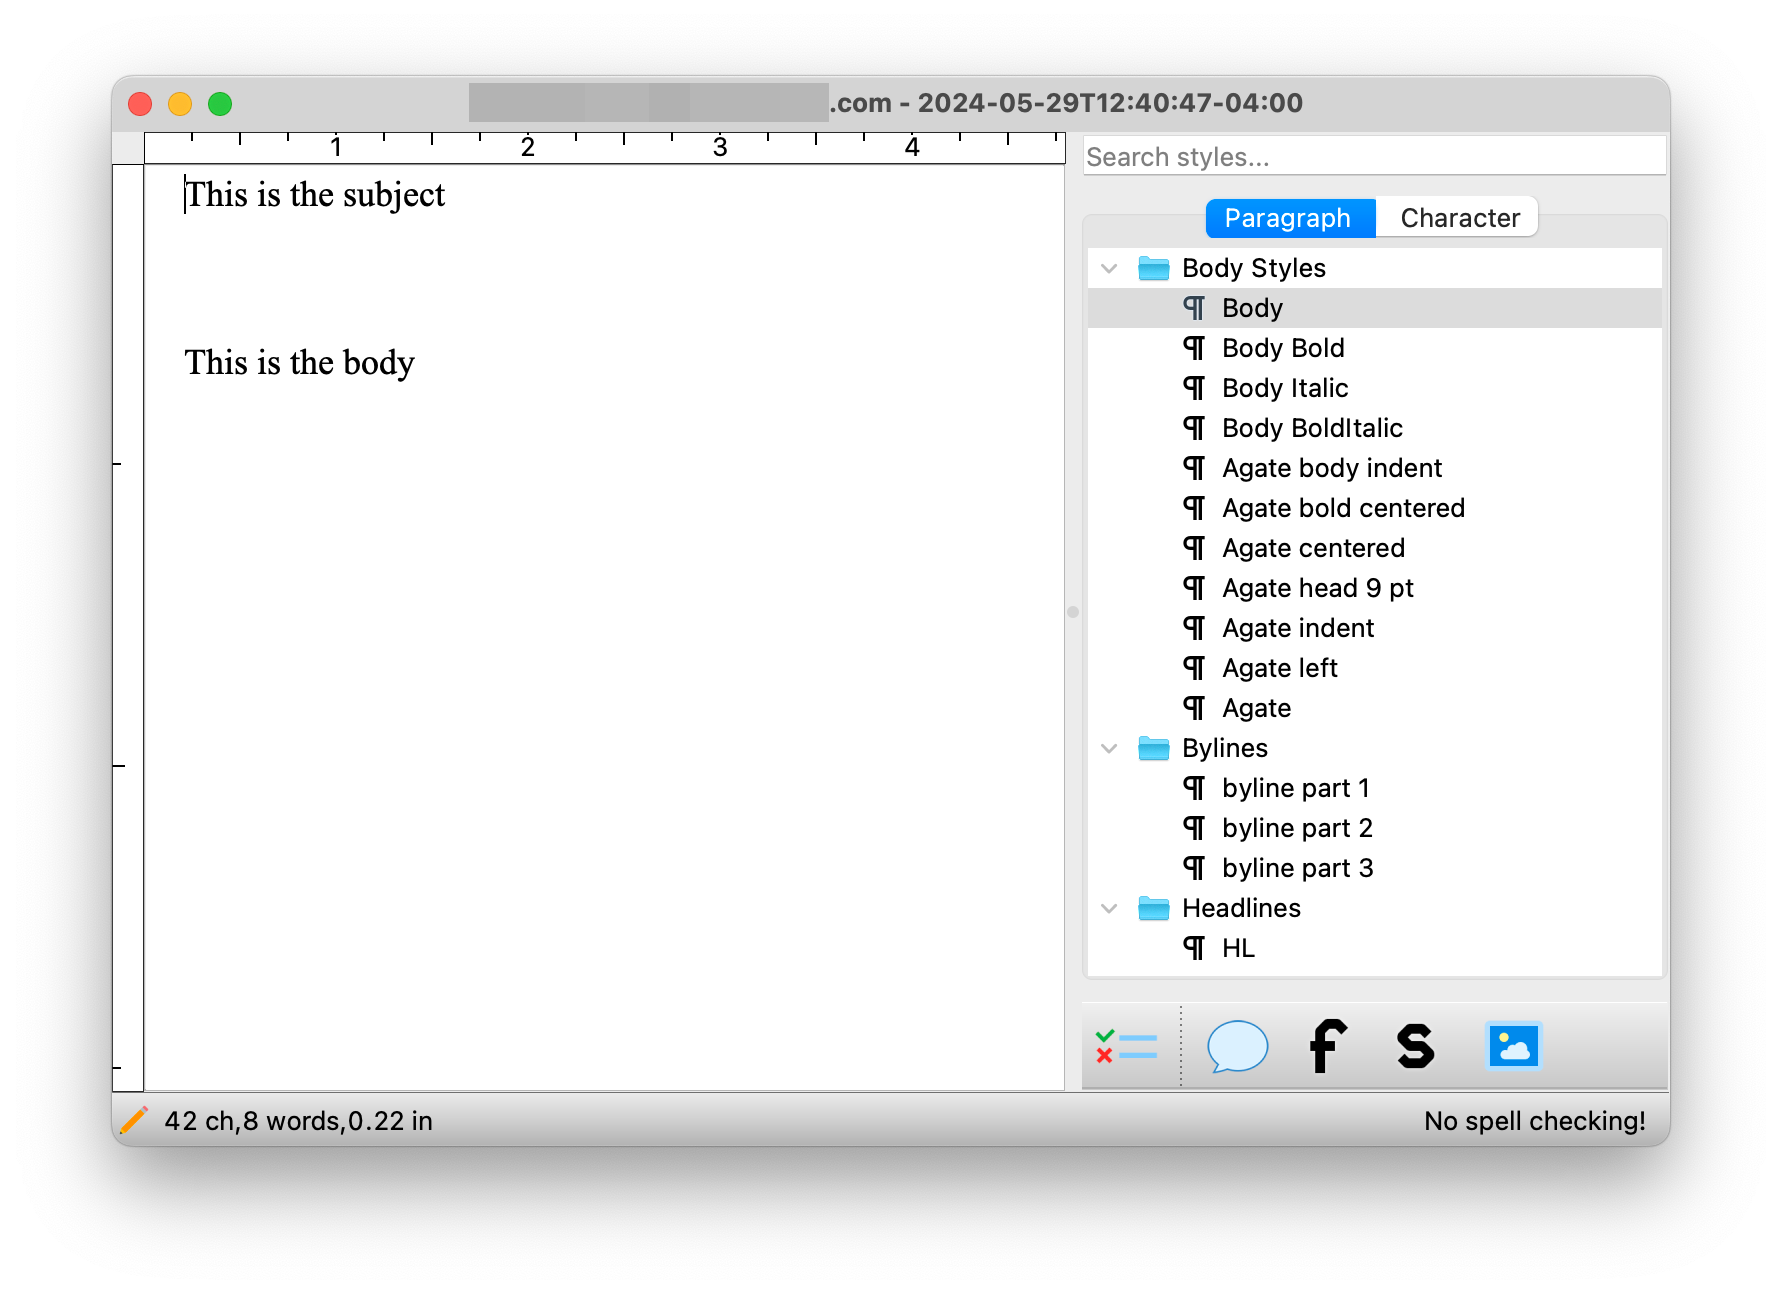Screen dimensions: 1782x1294
Task: Click the Body Styles folder icon
Action: pos(1153,268)
